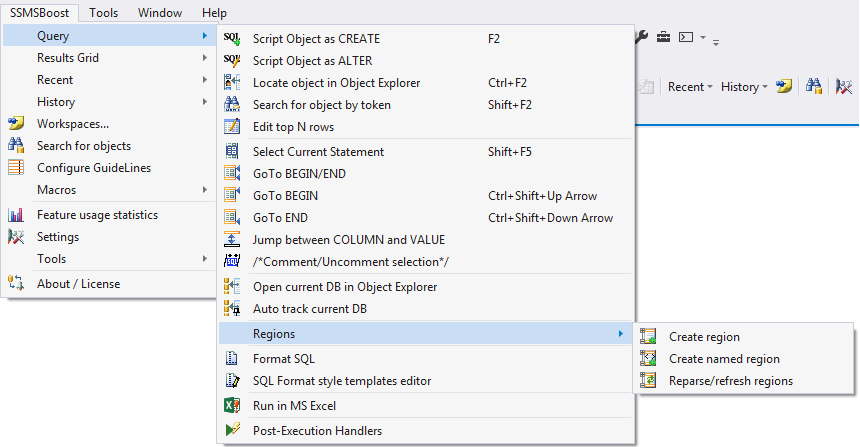Viewport: 860px width, 447px height.
Task: Open the Recent dropdown in the toolbar
Action: click(690, 87)
